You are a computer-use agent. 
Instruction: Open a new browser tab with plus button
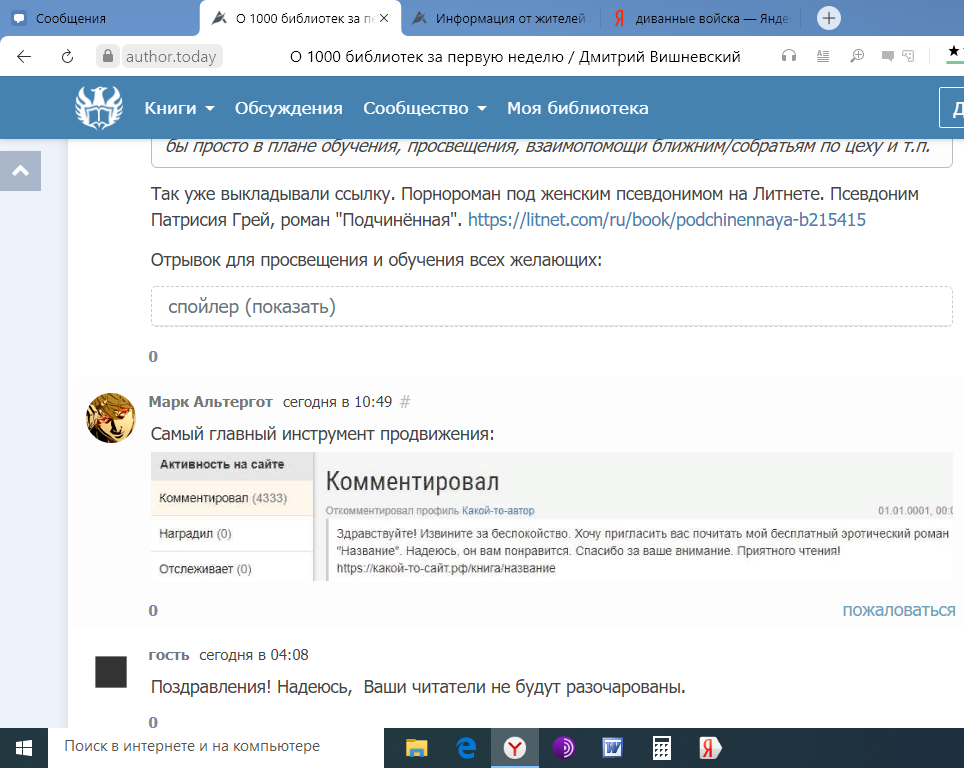tap(829, 18)
